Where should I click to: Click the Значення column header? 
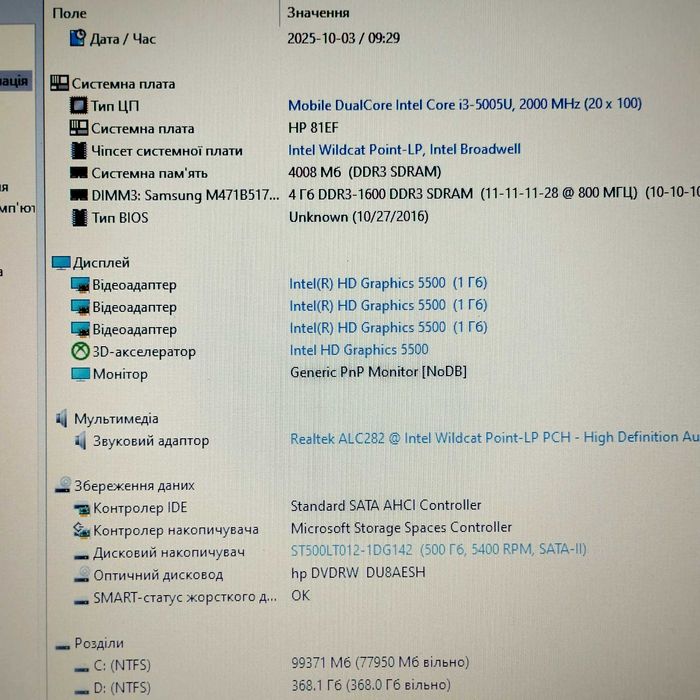pos(318,12)
